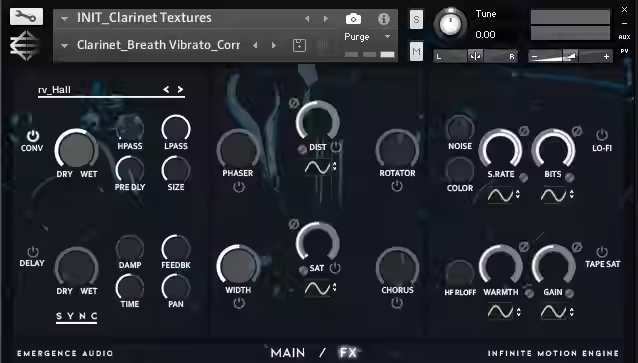The height and width of the screenshot is (363, 638).
Task: Click the reverb DRY WET knob
Action: (76, 149)
